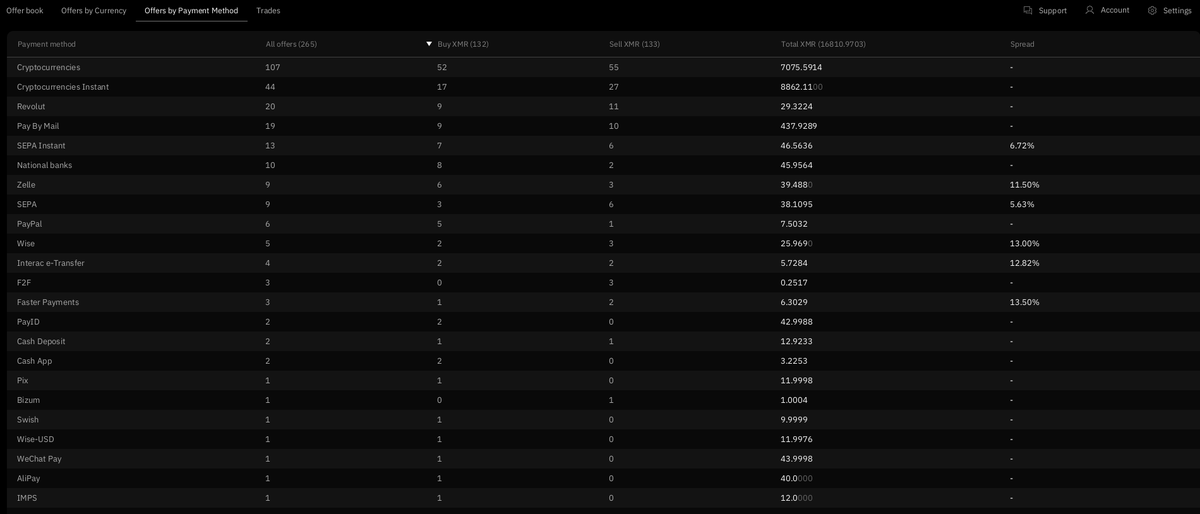The width and height of the screenshot is (1200, 514).
Task: Click PayID total 42.9988
Action: [797, 321]
